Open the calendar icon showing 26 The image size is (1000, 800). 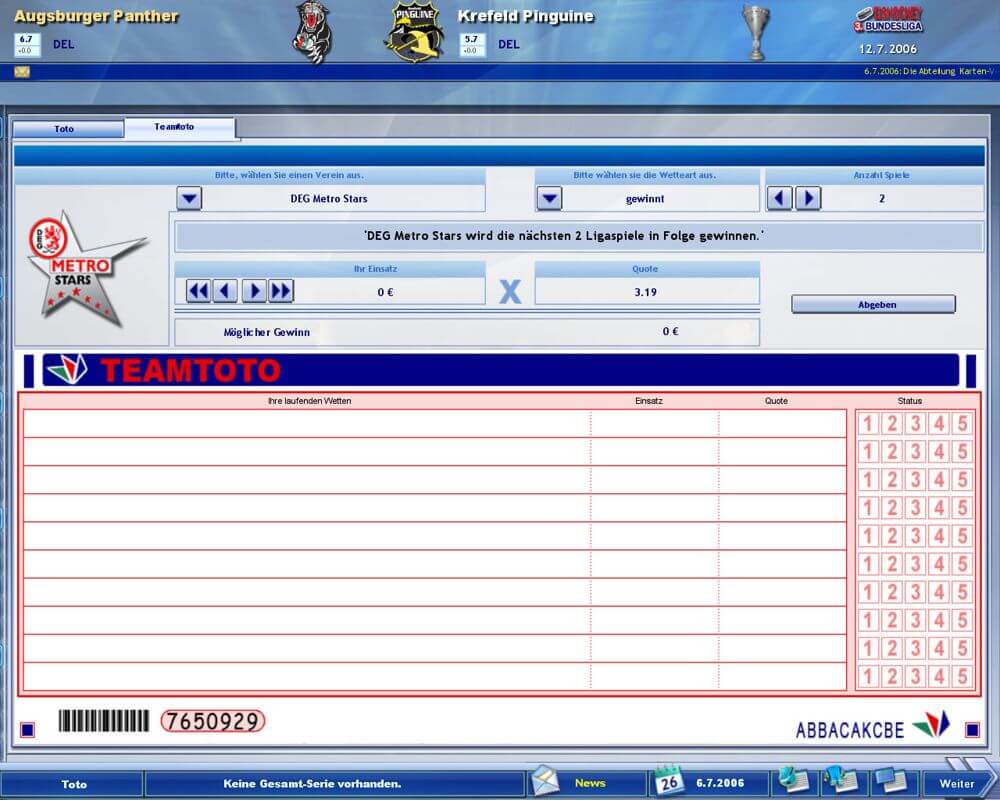(x=668, y=780)
